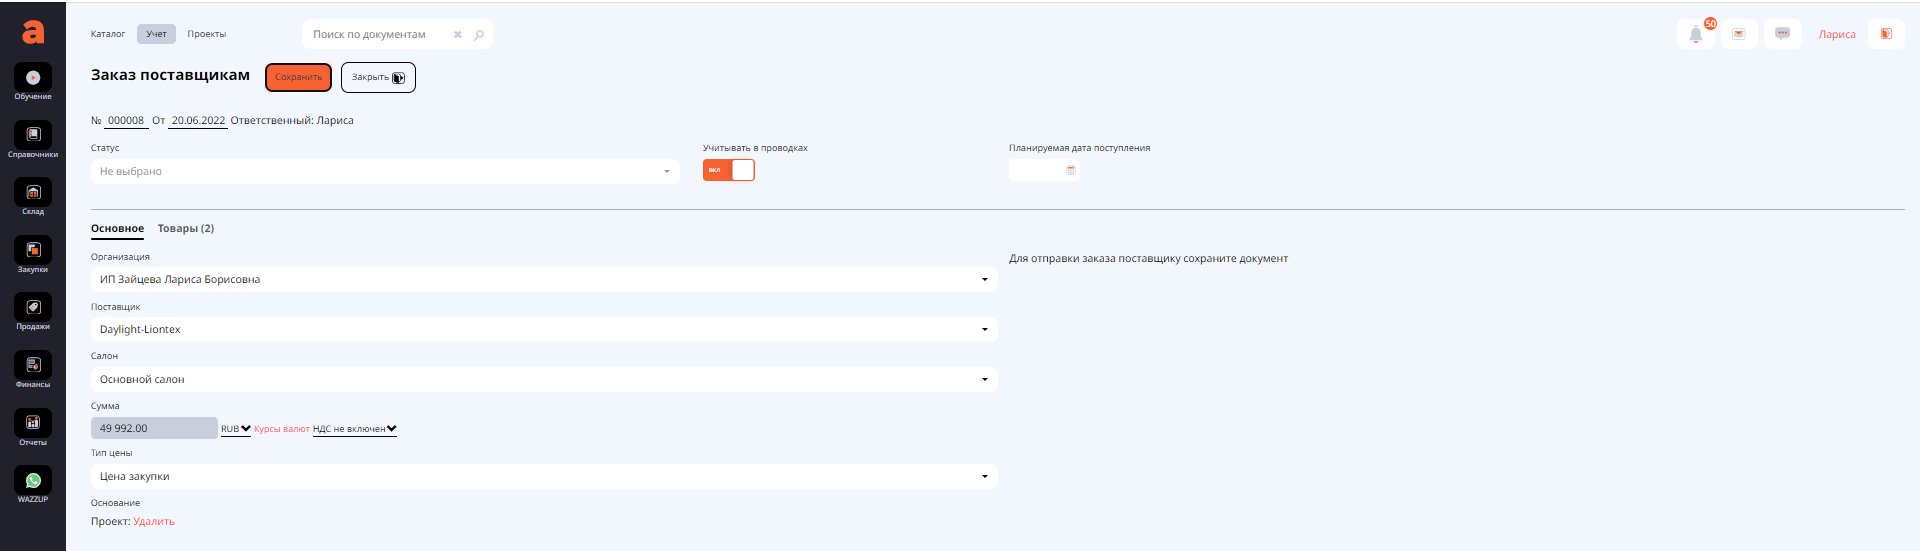The width and height of the screenshot is (1920, 551).
Task: Open the Справочники sidebar icon
Action: click(33, 136)
